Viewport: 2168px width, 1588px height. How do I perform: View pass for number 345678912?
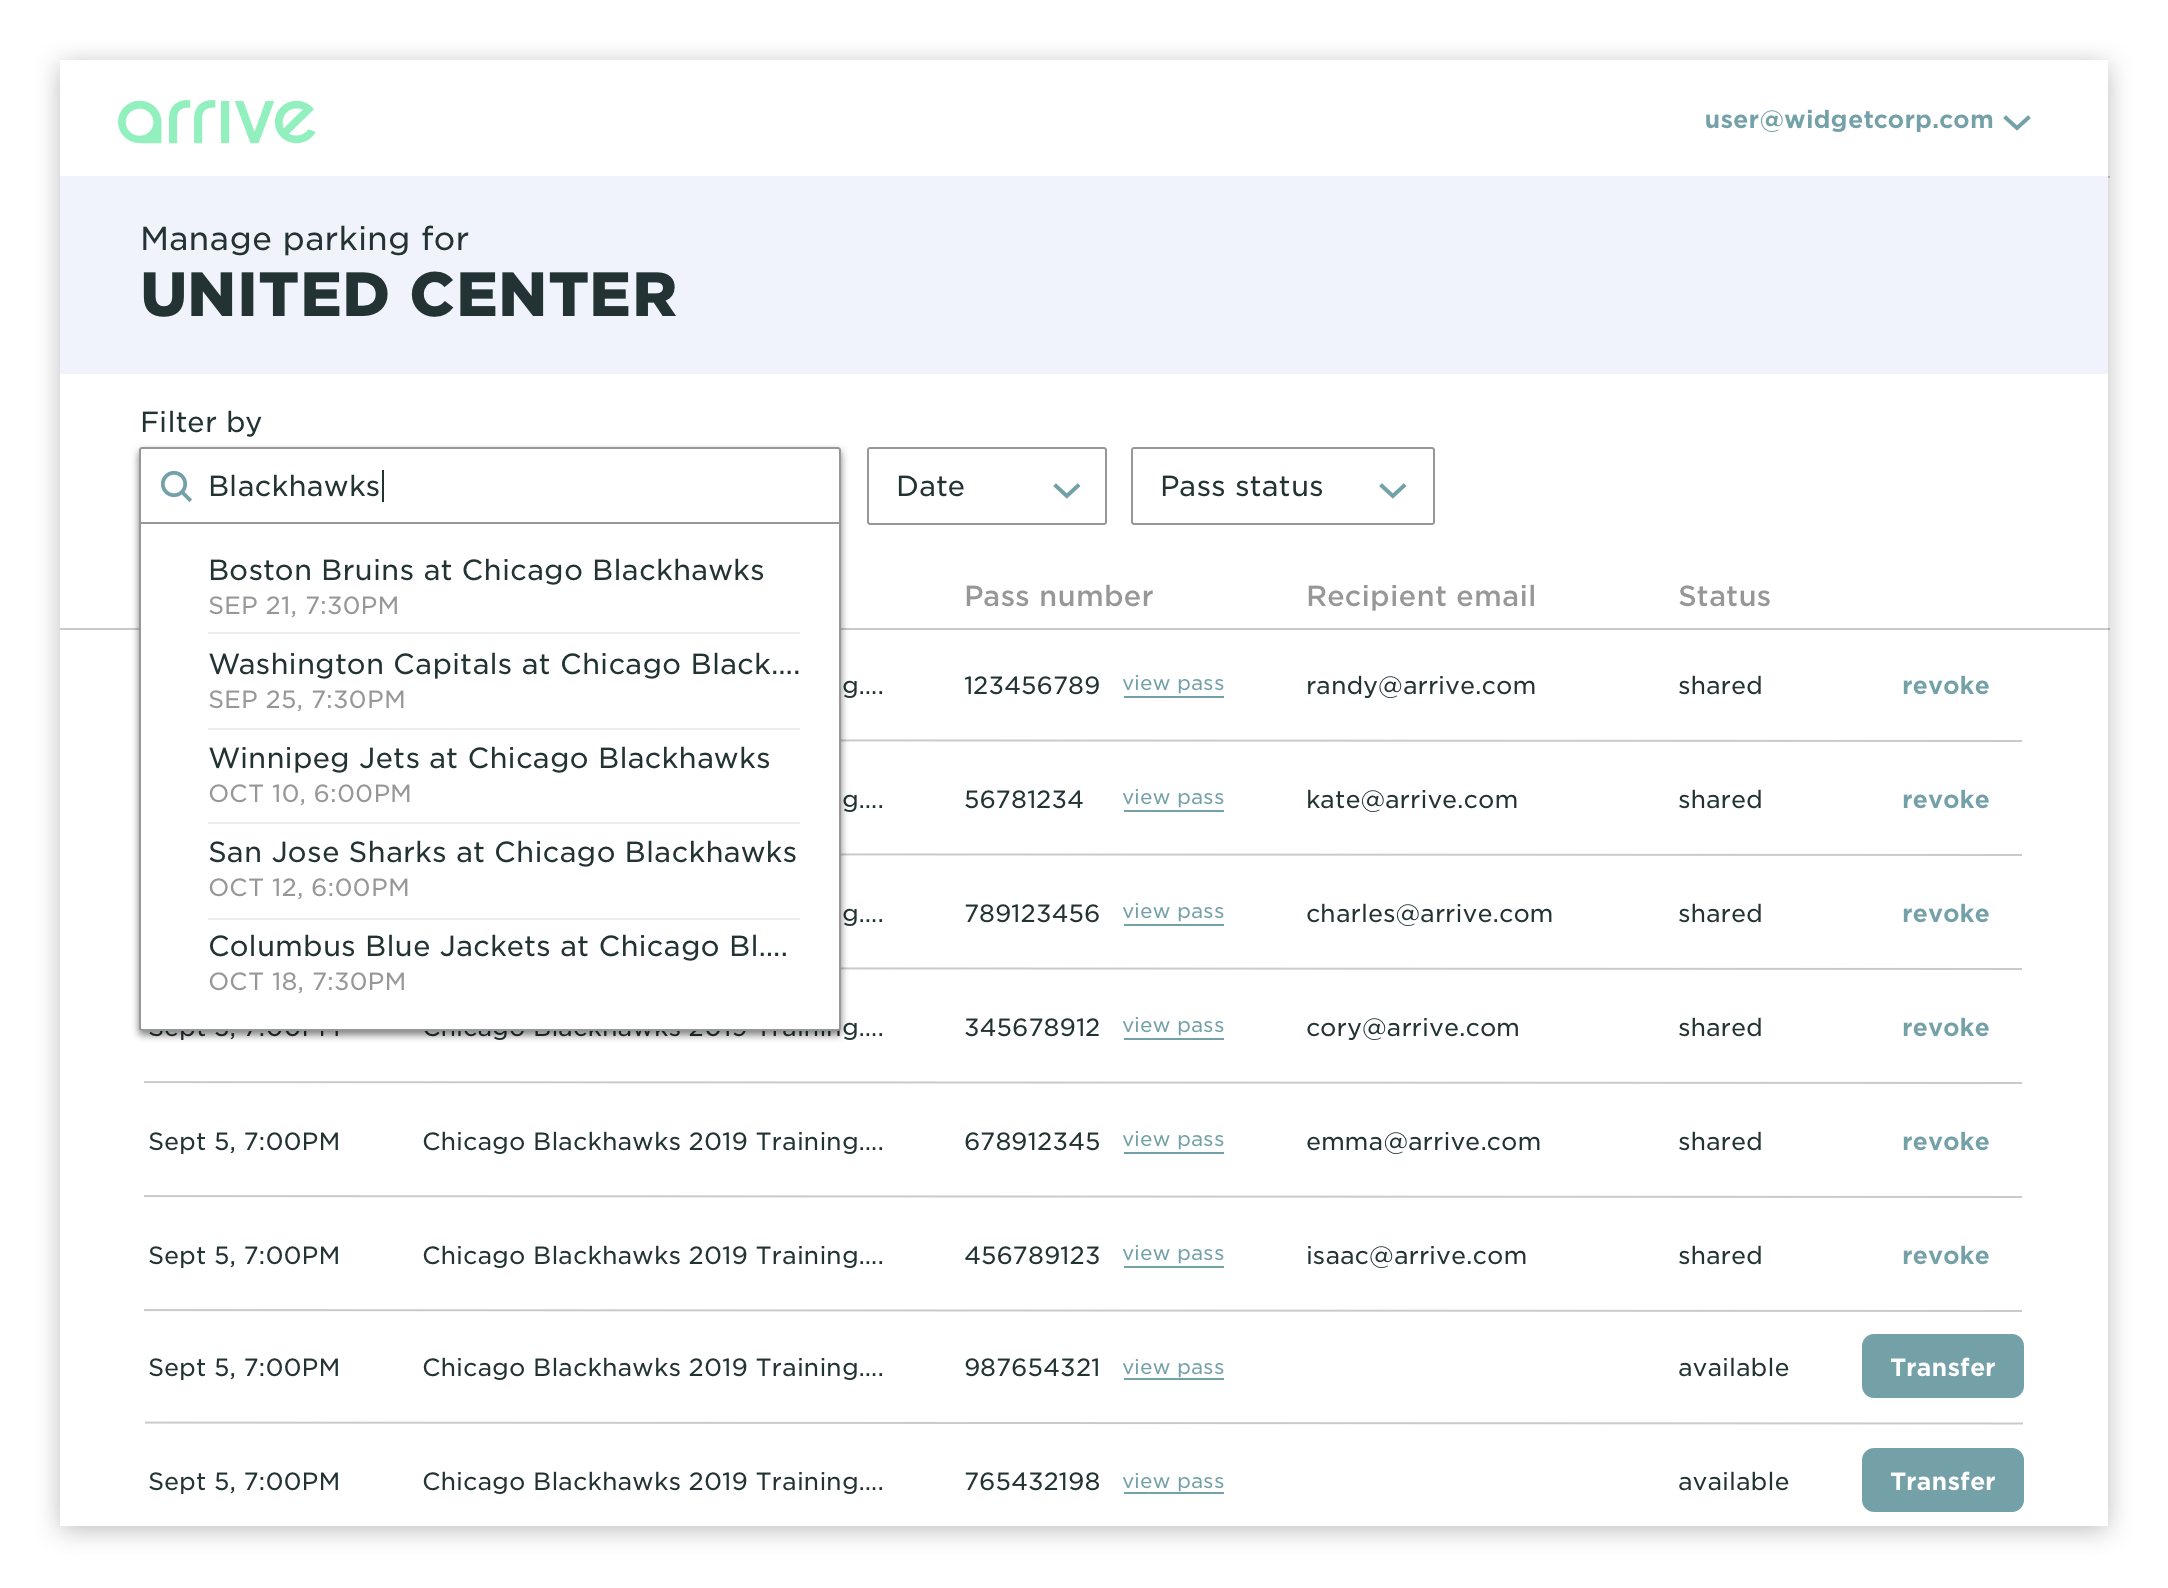1173,1027
